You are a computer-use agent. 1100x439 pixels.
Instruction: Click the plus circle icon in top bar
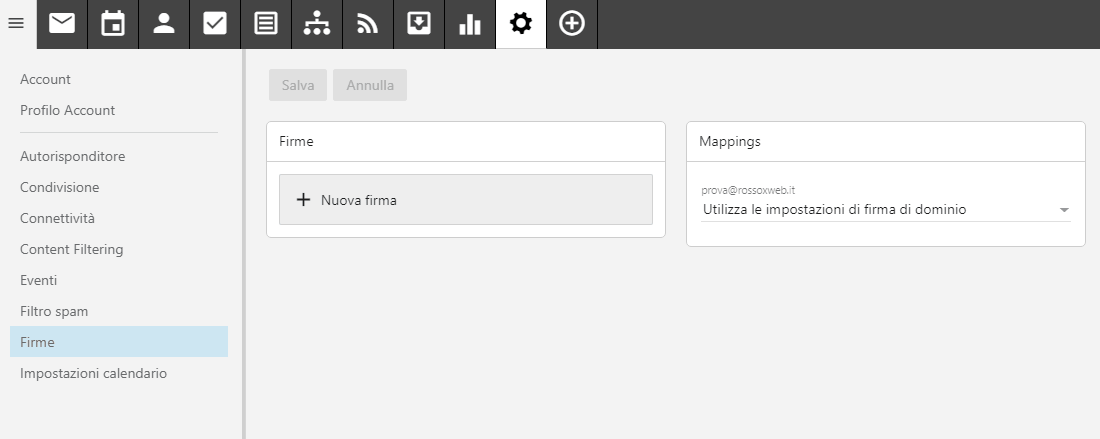pos(572,24)
